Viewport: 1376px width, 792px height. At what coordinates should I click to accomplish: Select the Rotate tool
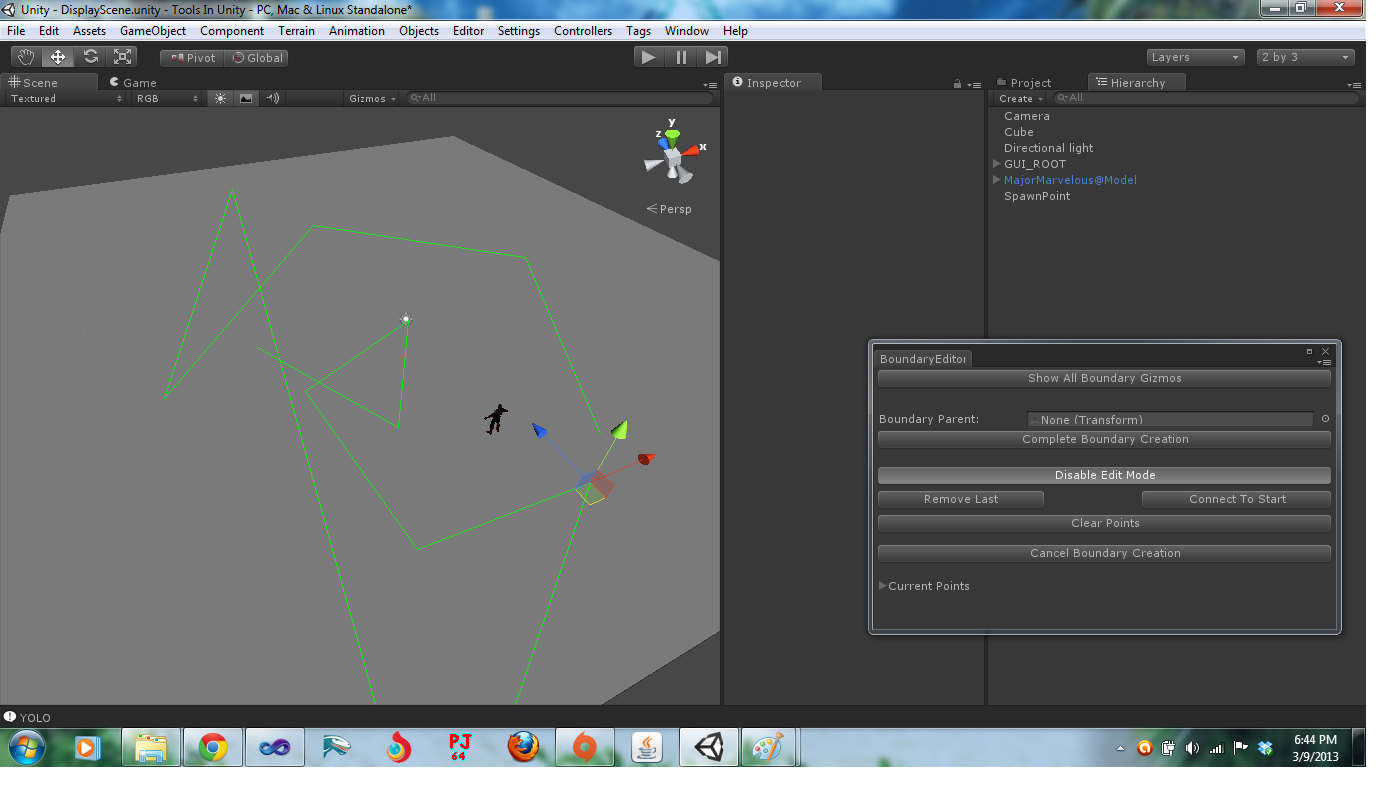point(90,57)
